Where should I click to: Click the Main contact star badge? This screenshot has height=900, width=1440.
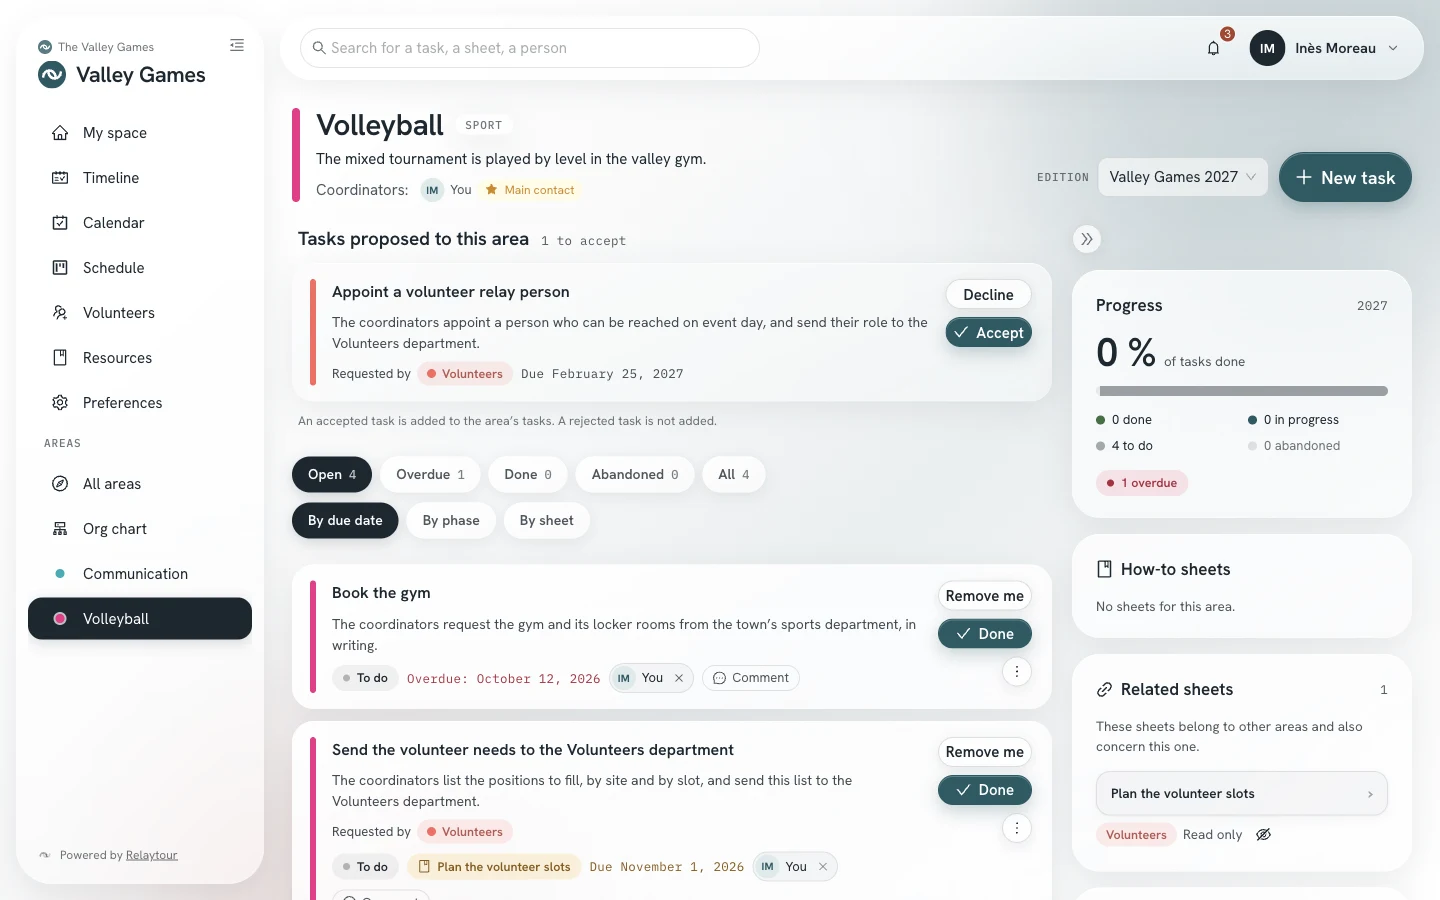click(x=530, y=190)
